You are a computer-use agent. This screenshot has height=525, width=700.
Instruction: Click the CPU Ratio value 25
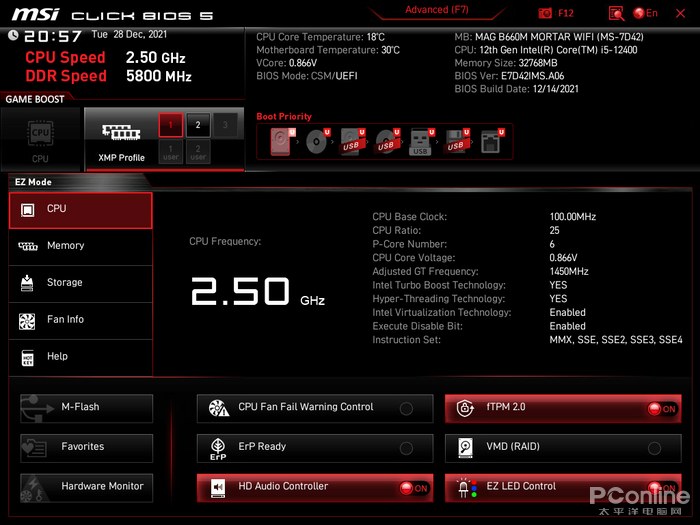coord(554,230)
